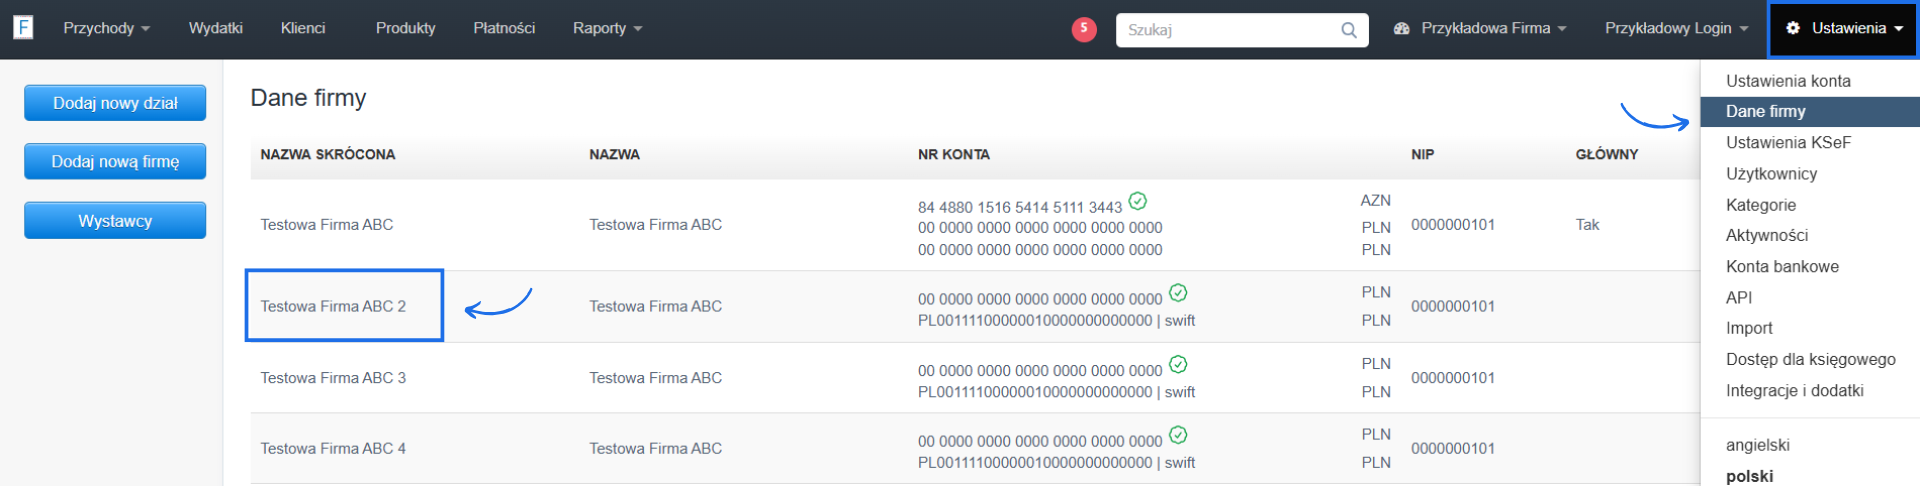
Task: Click the dashboard icon beside Przykładowa Firma
Action: pos(1401,29)
